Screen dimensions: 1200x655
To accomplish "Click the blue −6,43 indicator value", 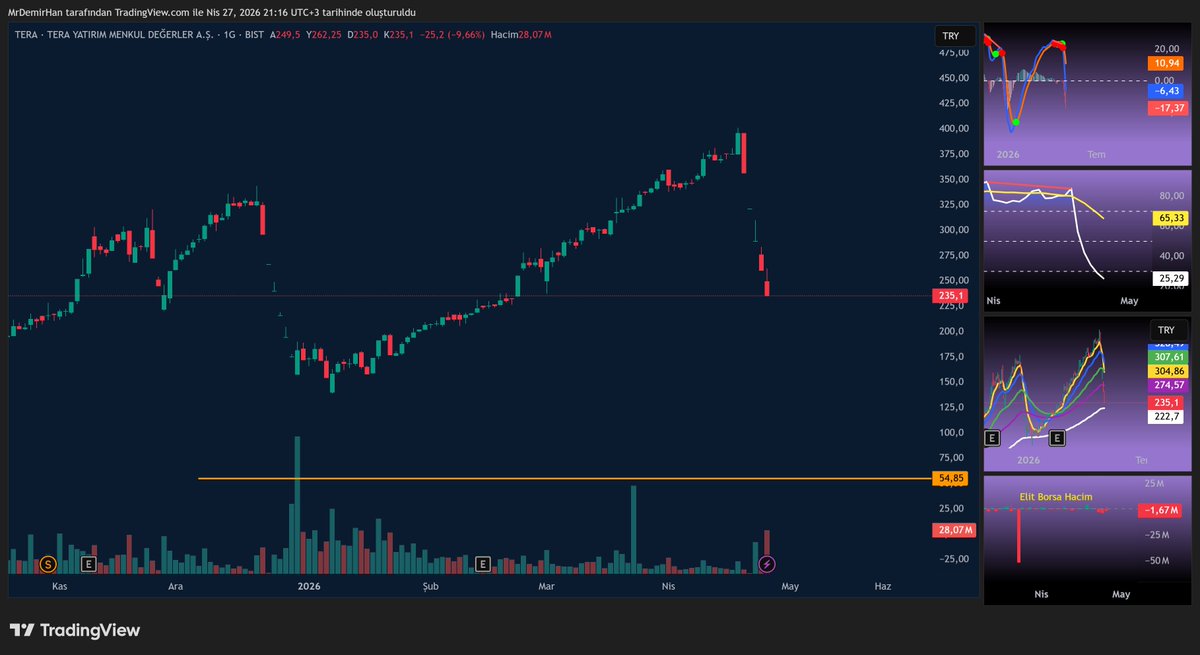I will coord(1165,90).
